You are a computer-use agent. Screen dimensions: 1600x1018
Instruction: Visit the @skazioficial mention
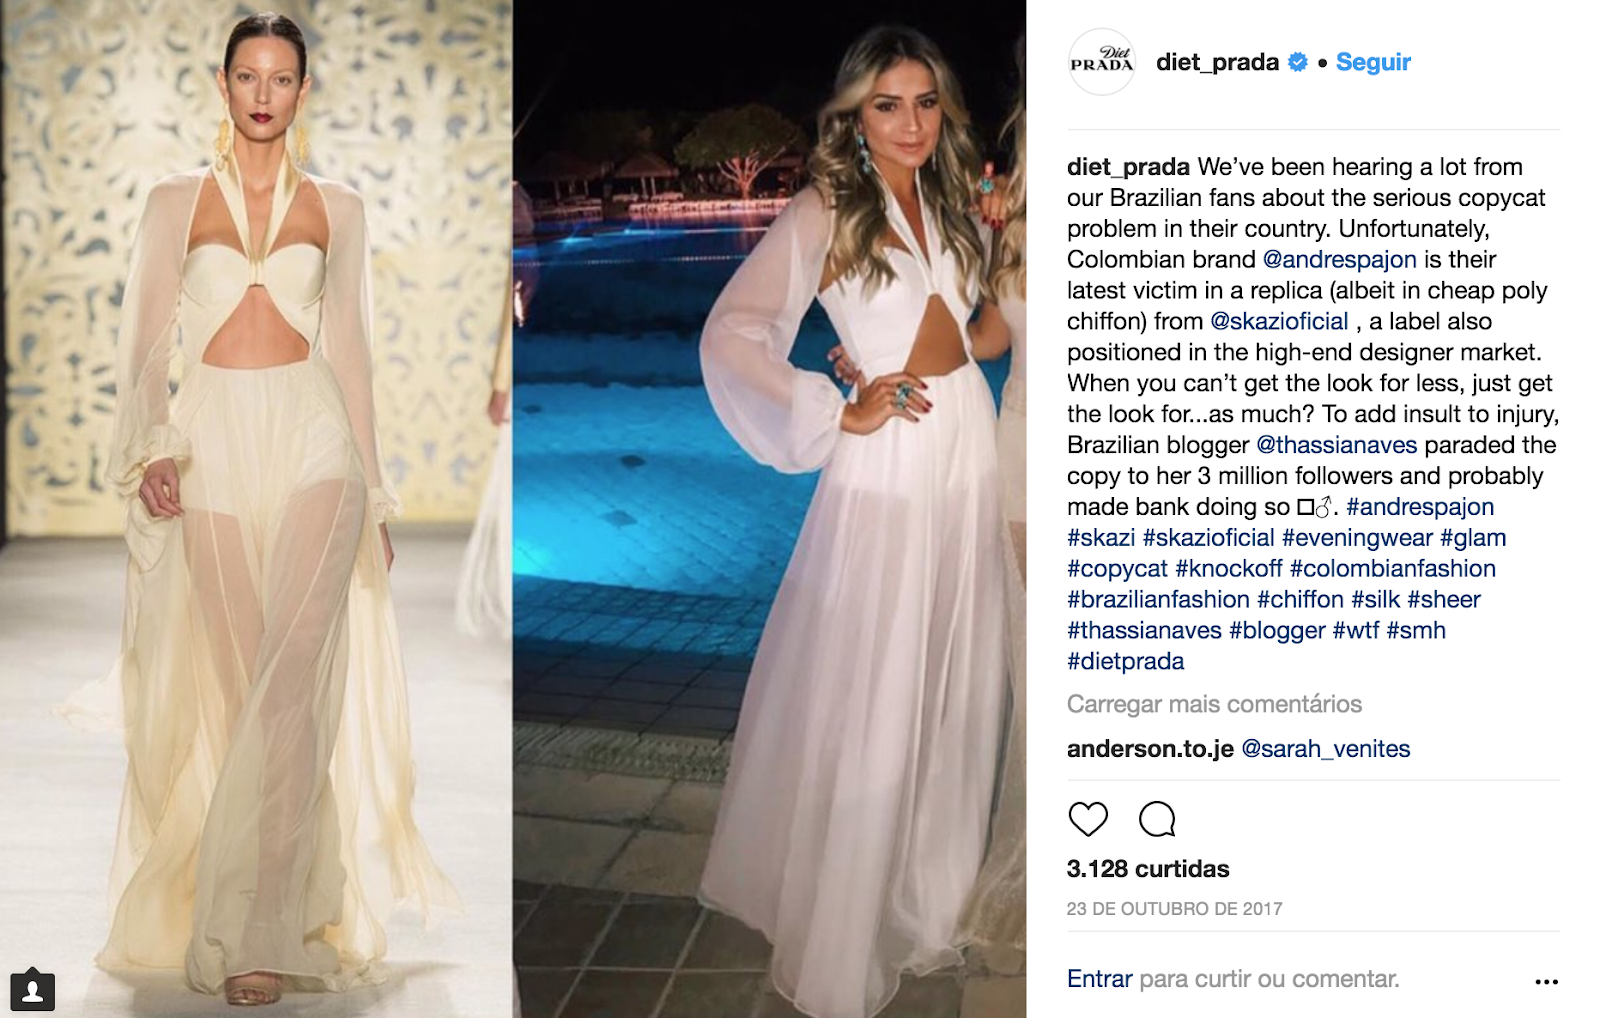(1279, 321)
